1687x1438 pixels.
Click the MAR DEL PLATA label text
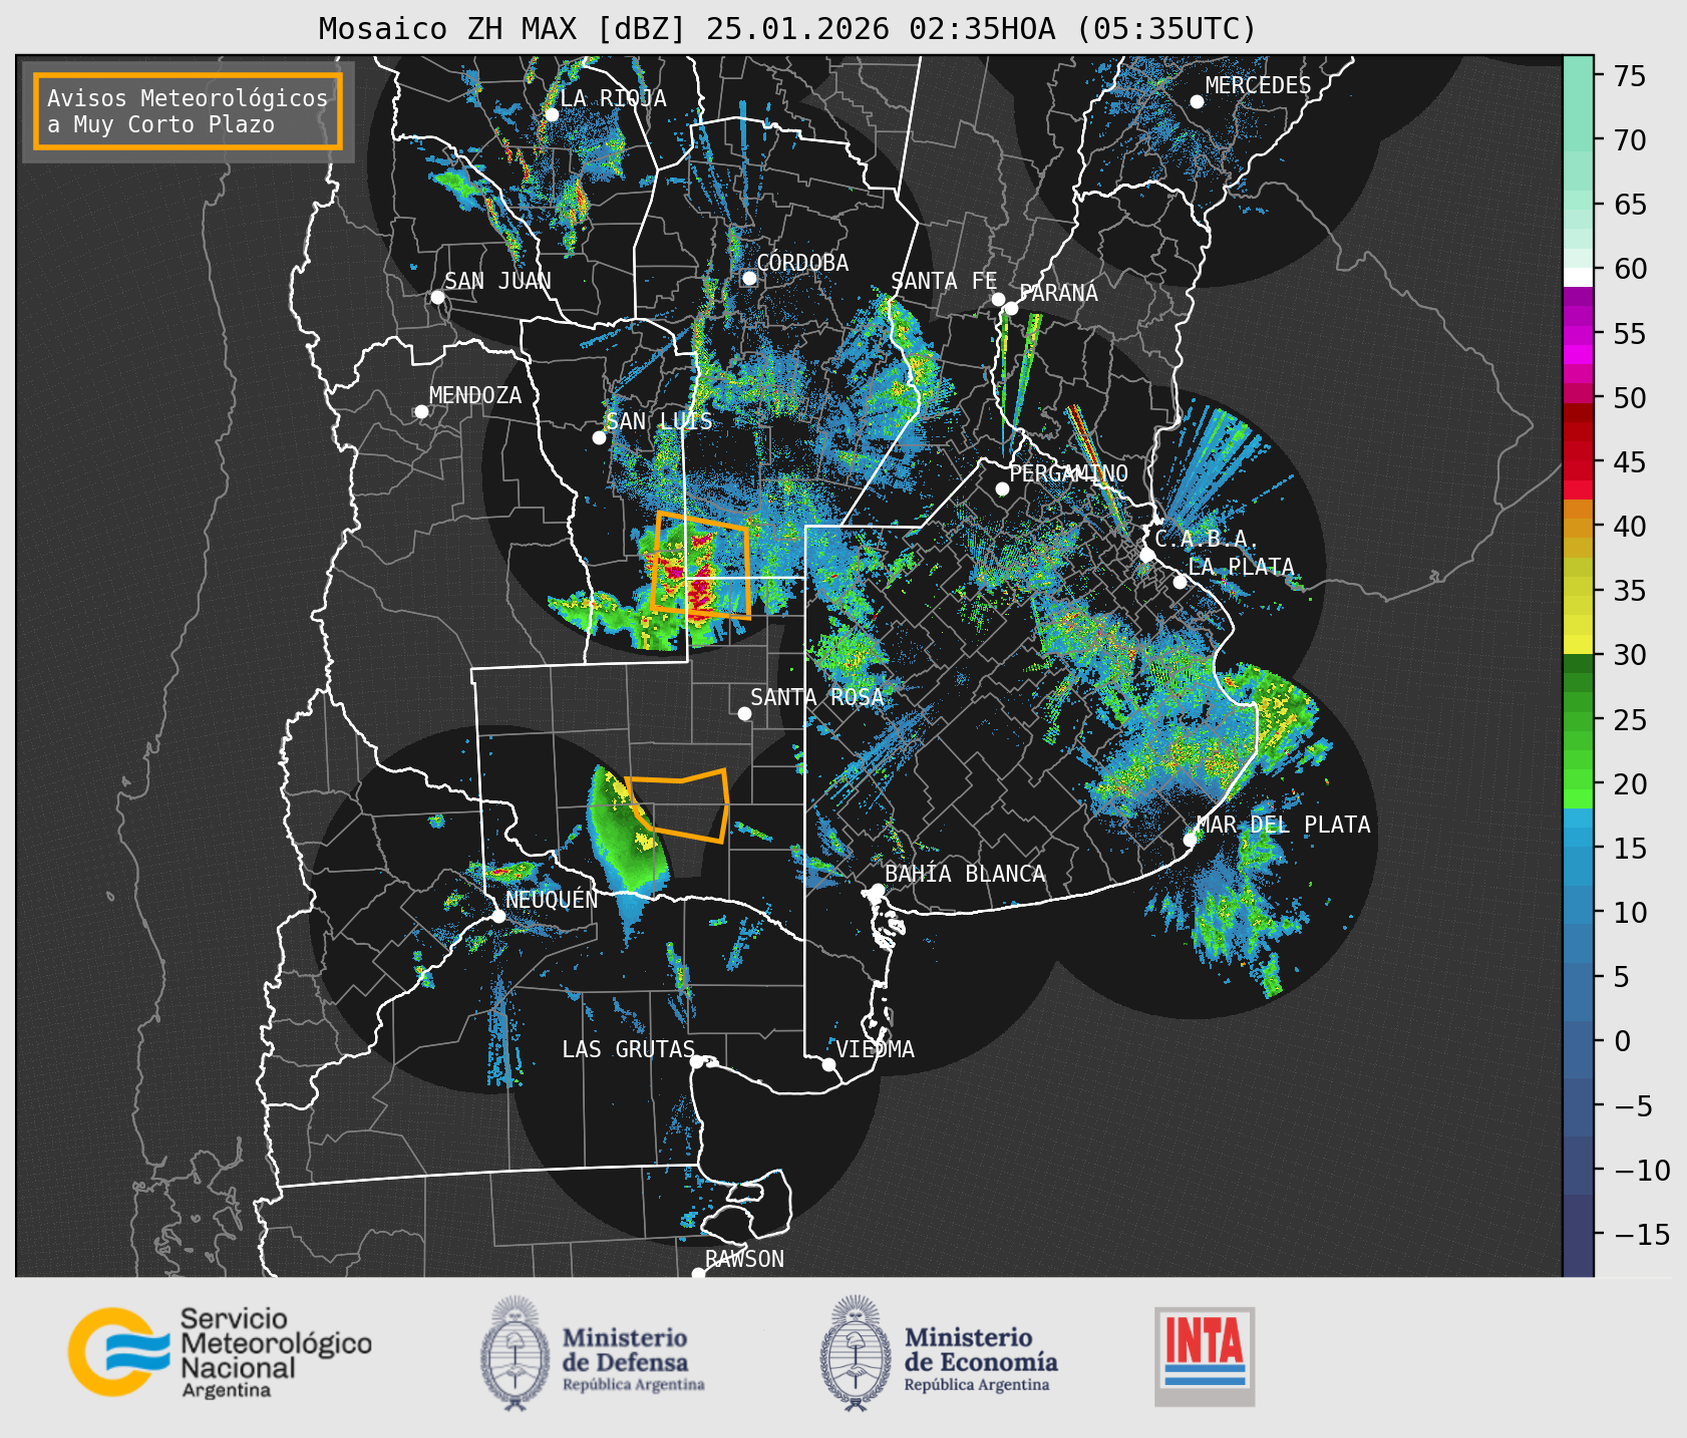(x=1283, y=825)
